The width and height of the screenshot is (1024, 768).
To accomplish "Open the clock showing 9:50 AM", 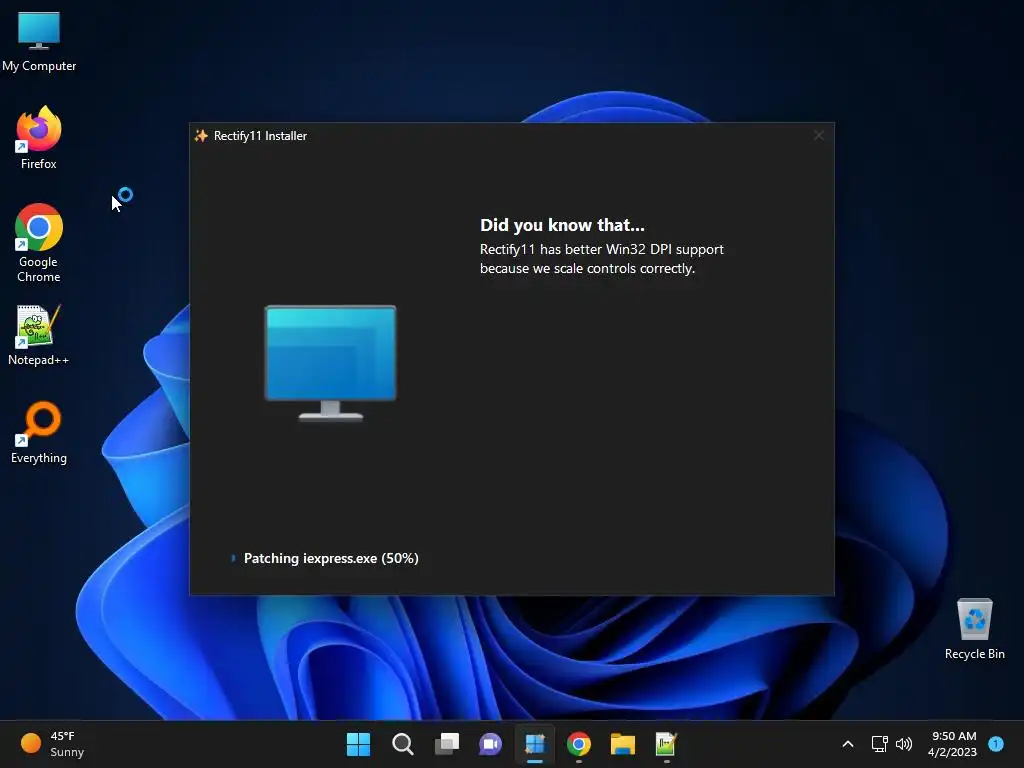I will (953, 744).
